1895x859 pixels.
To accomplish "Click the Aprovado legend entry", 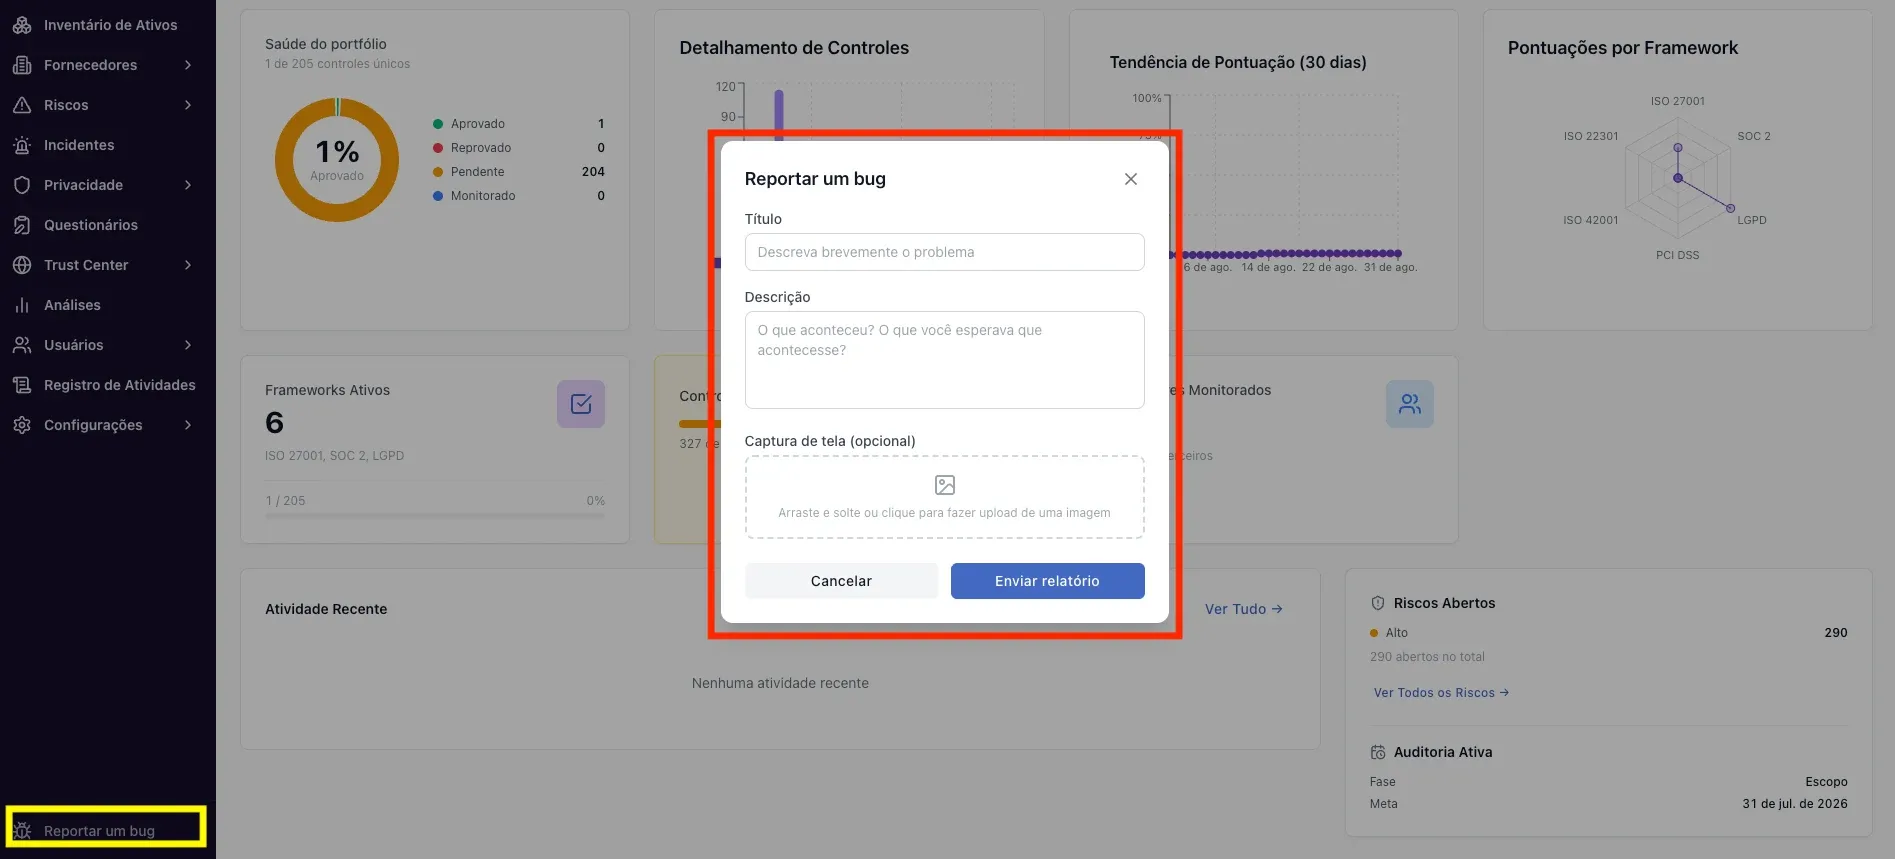I will pyautogui.click(x=518, y=124).
